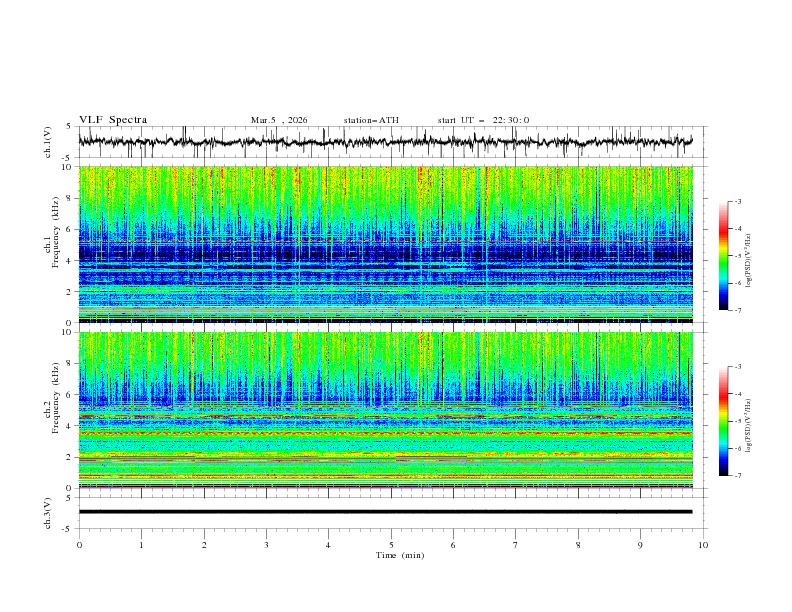Click time axis tick label '0'
Viewport: 792px width, 612px height.
79,545
